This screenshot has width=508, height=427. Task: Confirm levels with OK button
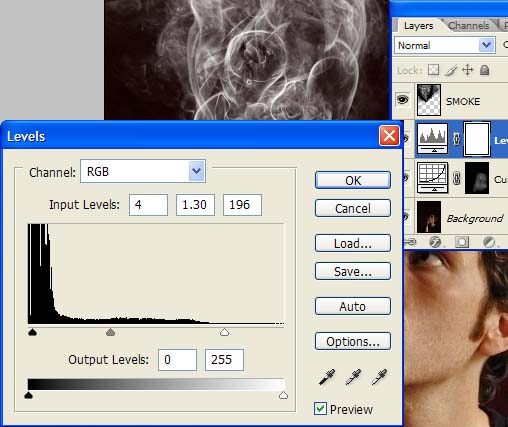[353, 180]
